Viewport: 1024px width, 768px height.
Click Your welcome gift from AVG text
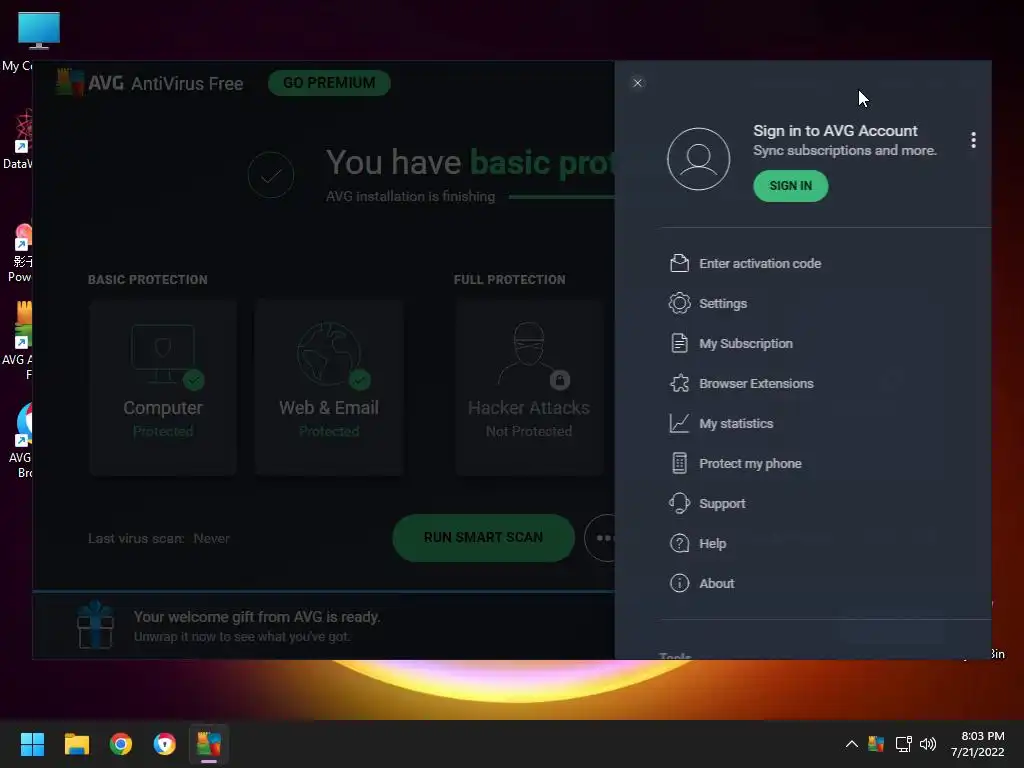pyautogui.click(x=257, y=617)
